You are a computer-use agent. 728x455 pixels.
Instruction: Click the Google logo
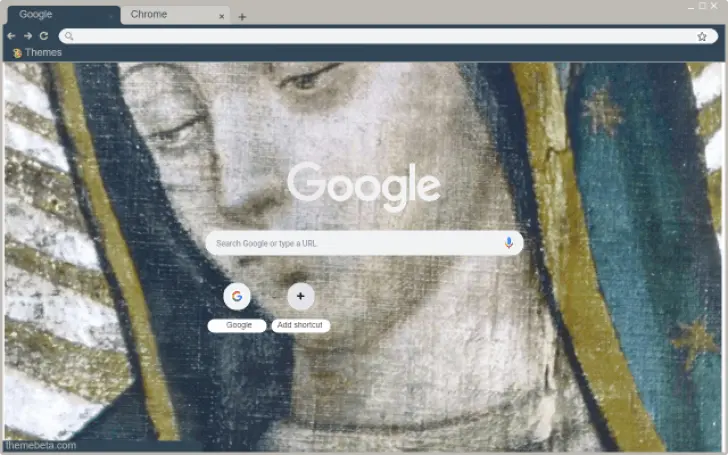tap(363, 187)
